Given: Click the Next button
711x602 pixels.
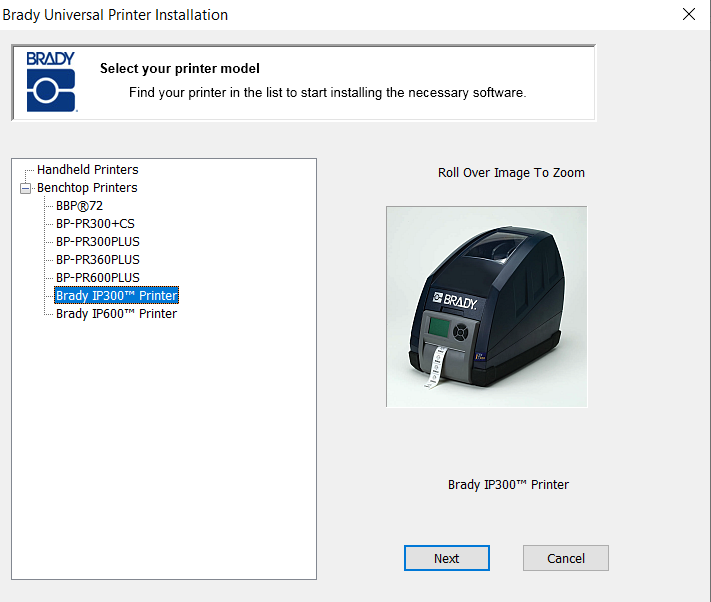Looking at the screenshot, I should point(447,558).
